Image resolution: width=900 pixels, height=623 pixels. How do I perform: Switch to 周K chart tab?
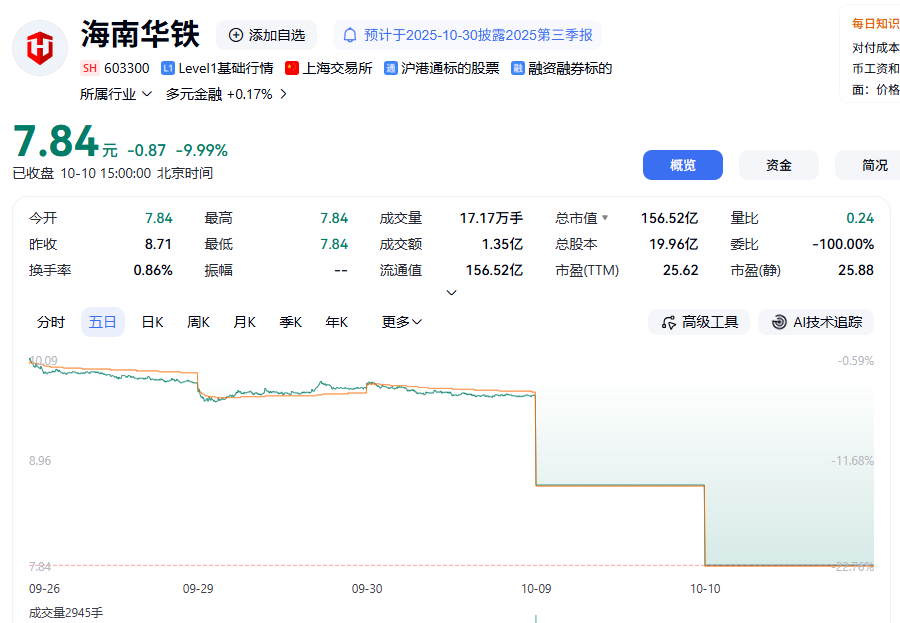198,322
